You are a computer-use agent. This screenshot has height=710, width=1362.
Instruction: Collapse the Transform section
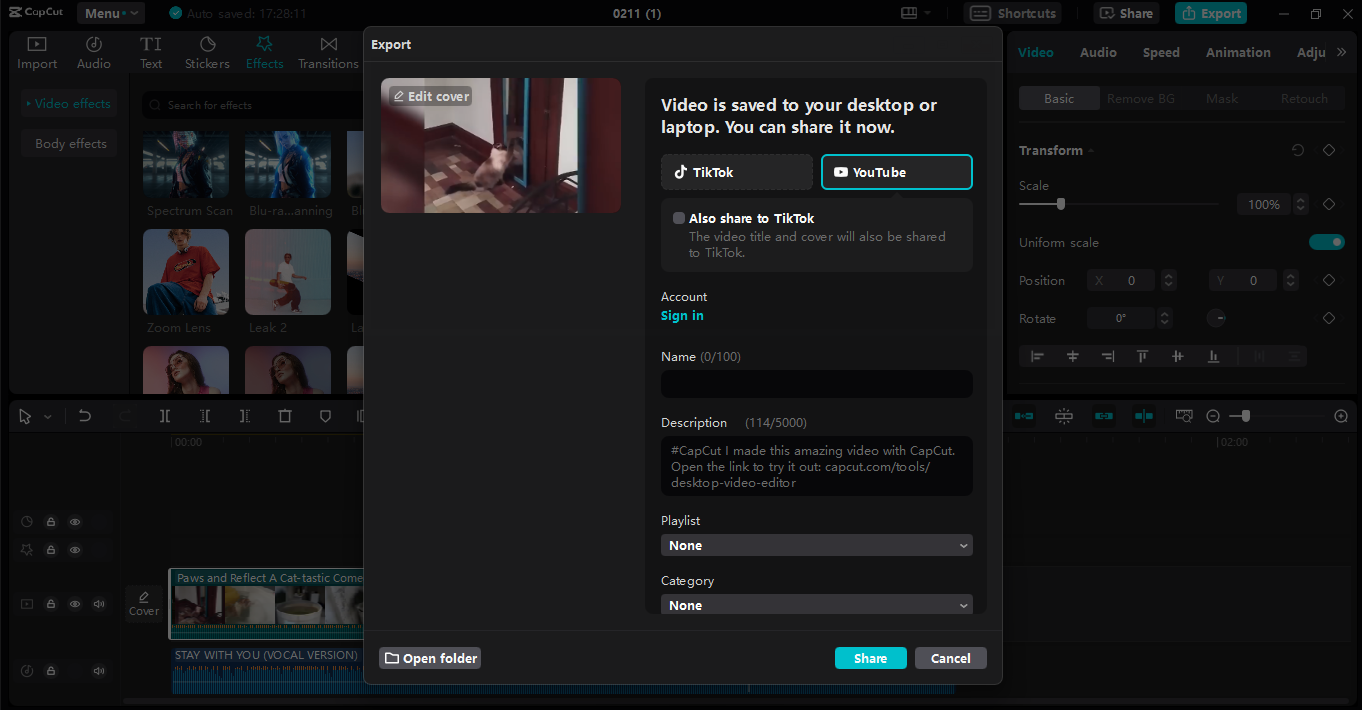[x=1092, y=151]
